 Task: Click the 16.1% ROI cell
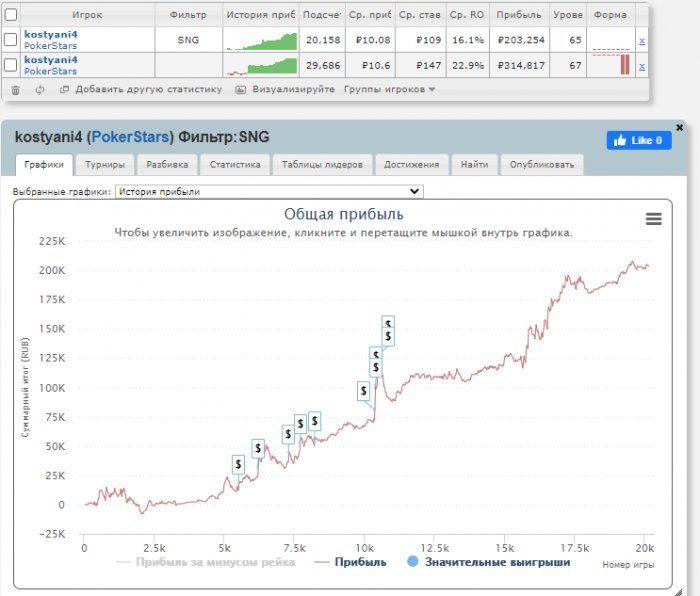tap(467, 40)
